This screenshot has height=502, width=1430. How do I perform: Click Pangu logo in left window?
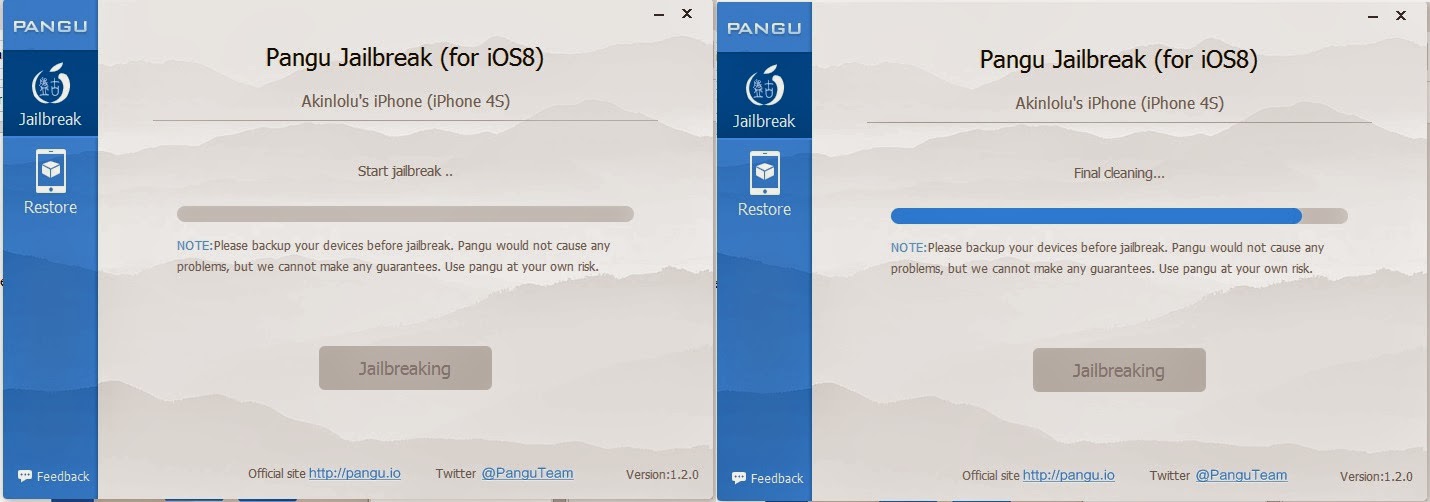(x=50, y=26)
